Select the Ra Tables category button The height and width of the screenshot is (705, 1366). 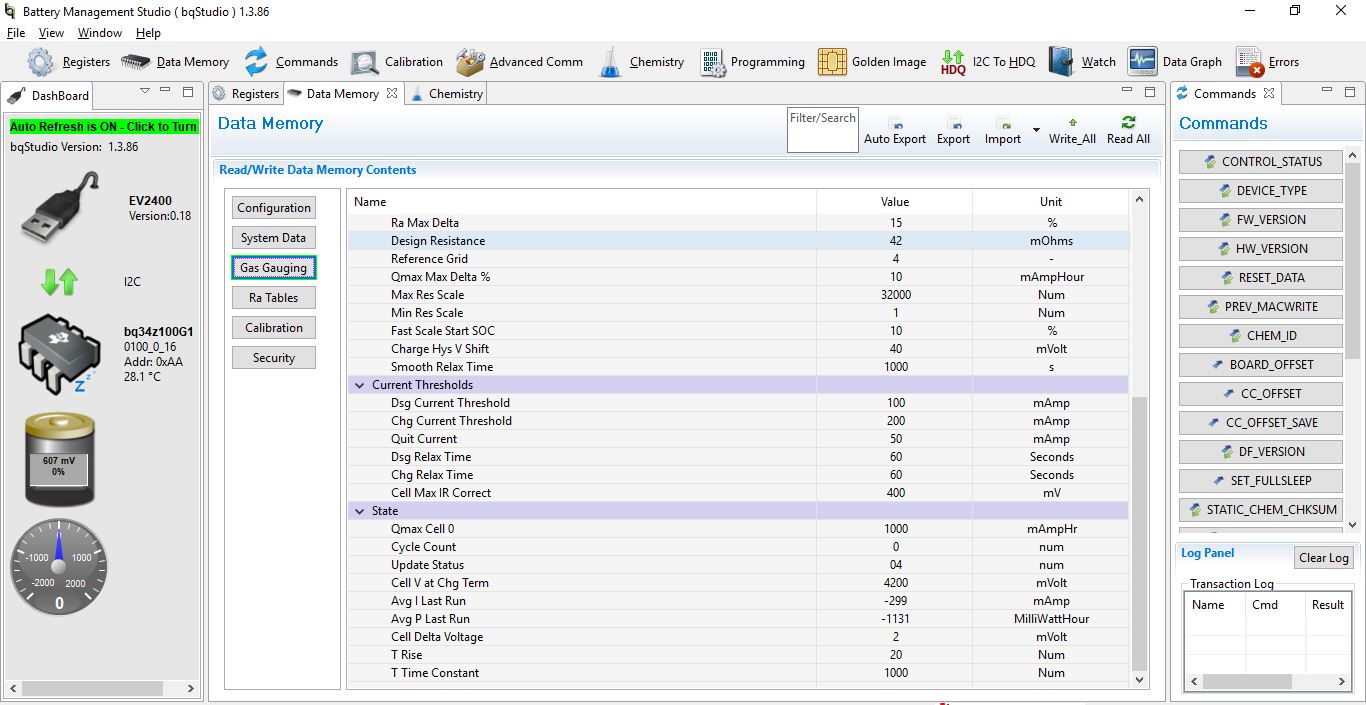(274, 298)
